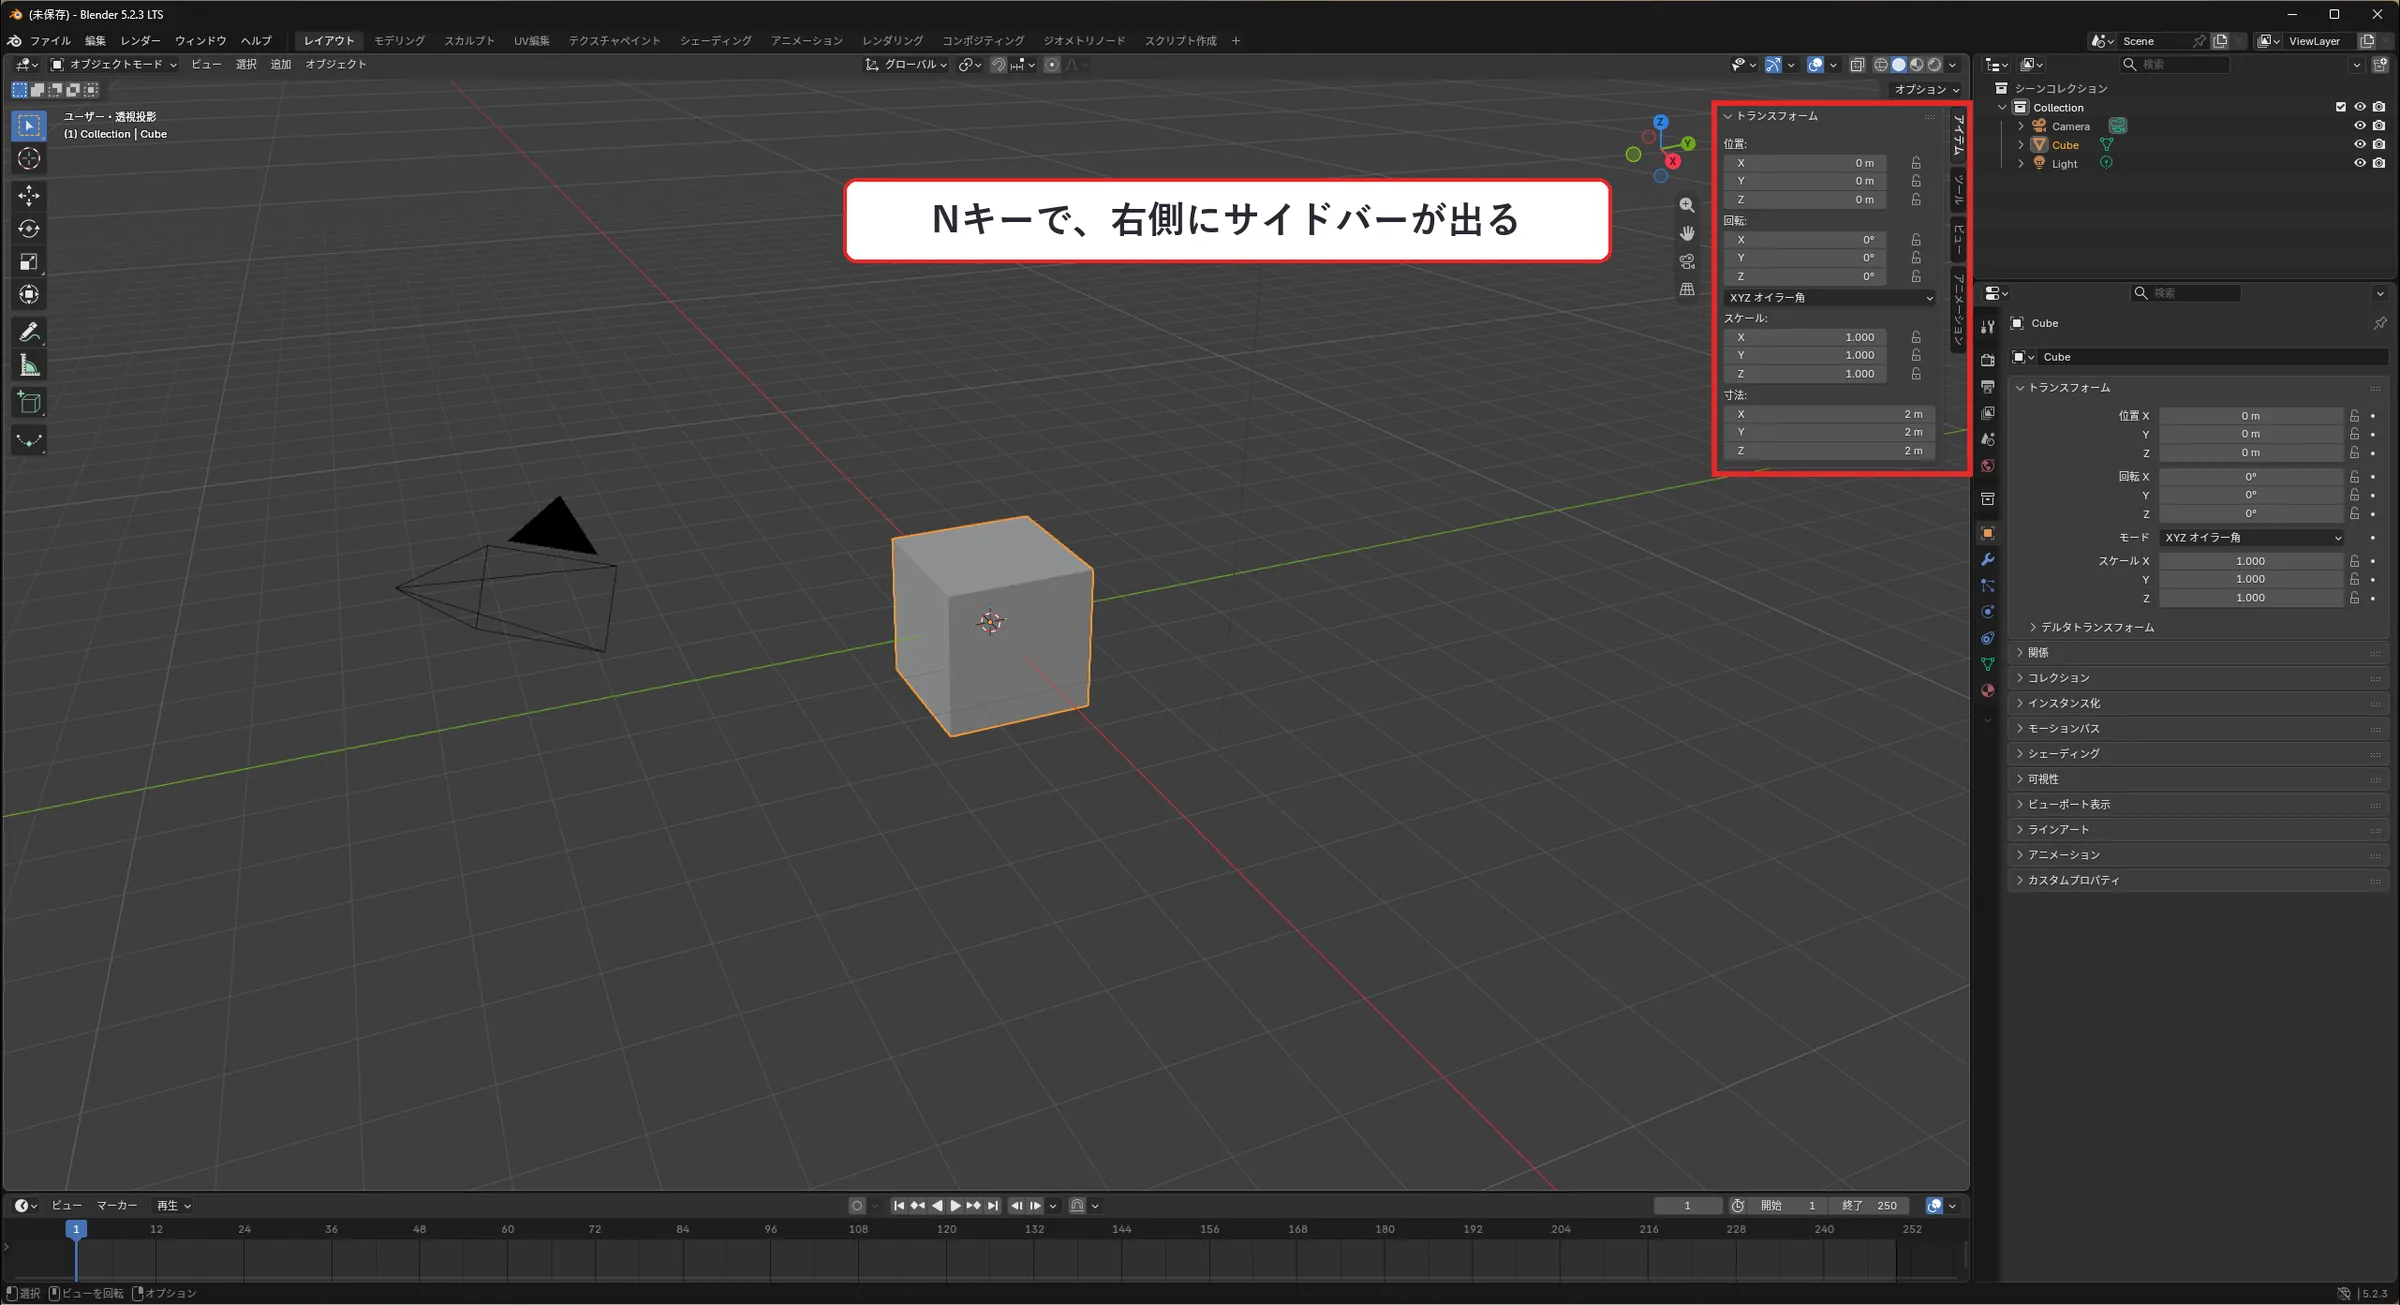Select the Add Cube tool

pyautogui.click(x=29, y=403)
